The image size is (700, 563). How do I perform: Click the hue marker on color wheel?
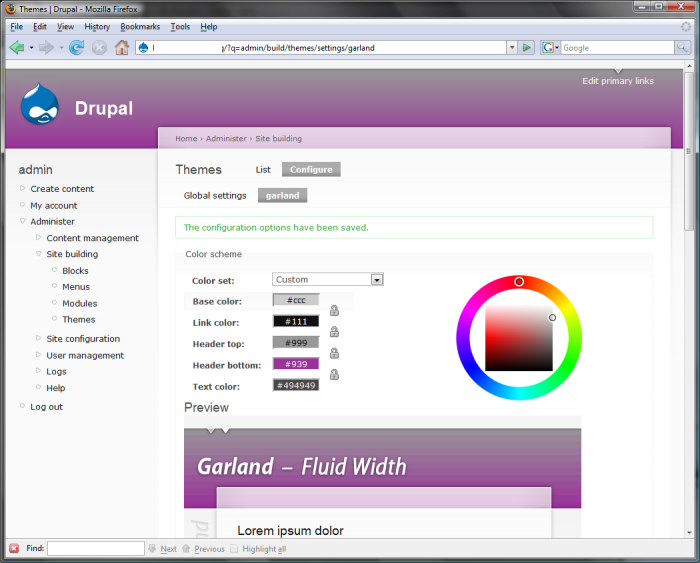pos(519,282)
